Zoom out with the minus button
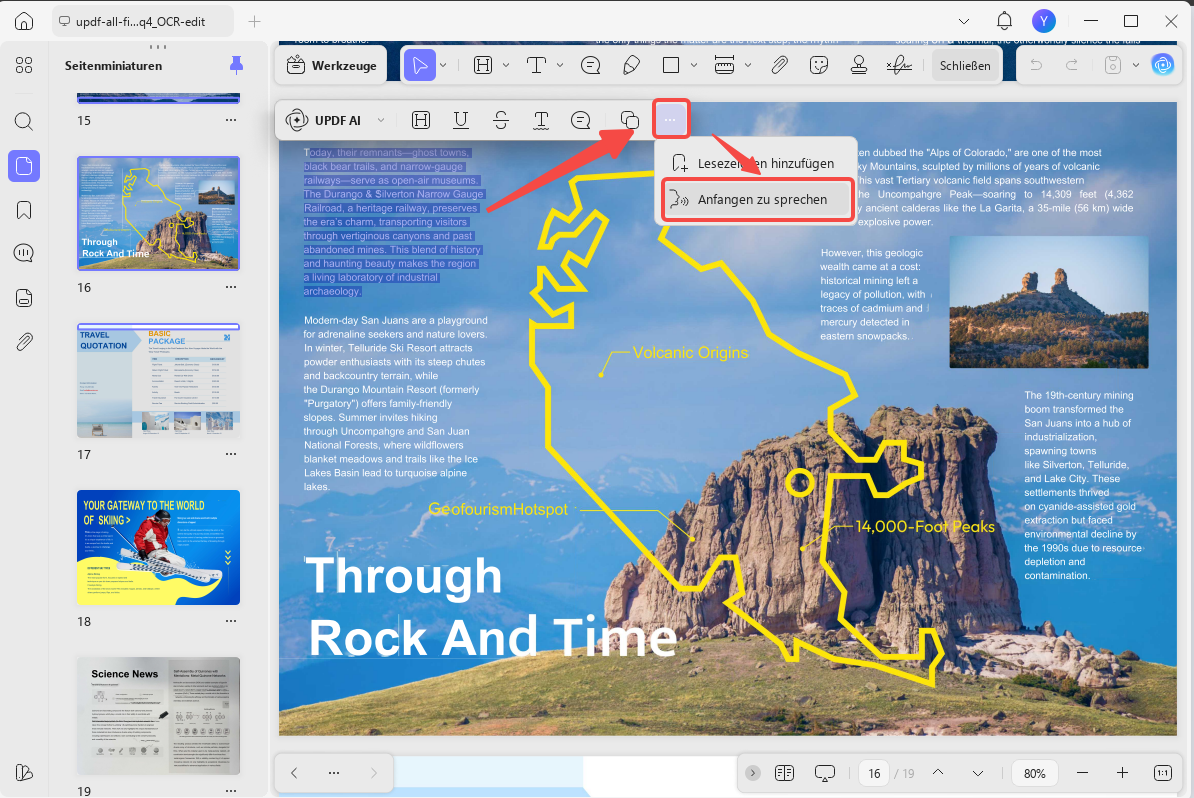1194x798 pixels. 1082,773
